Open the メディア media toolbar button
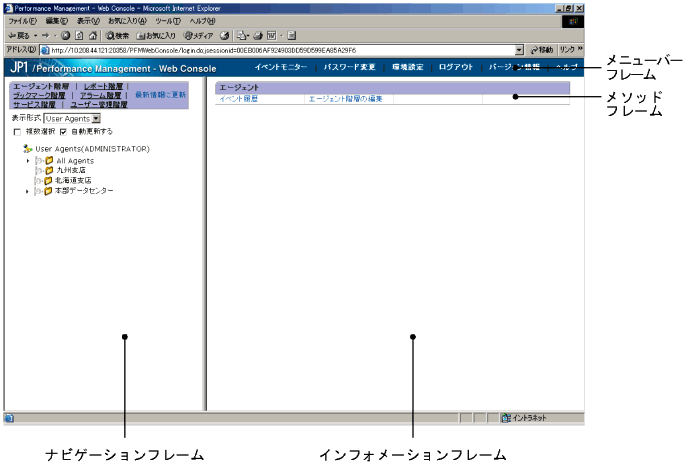 tap(198, 36)
